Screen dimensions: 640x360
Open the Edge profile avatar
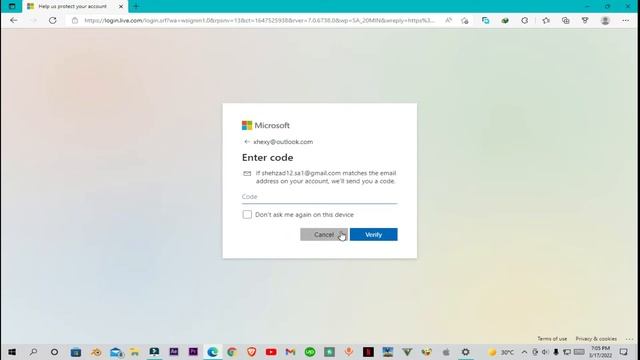[x=605, y=20]
